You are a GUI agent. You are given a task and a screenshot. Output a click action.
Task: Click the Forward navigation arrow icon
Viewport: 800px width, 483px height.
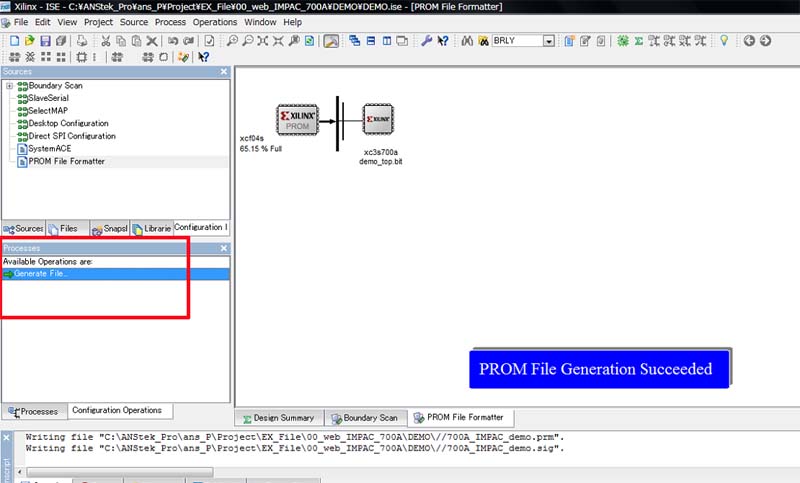click(765, 41)
